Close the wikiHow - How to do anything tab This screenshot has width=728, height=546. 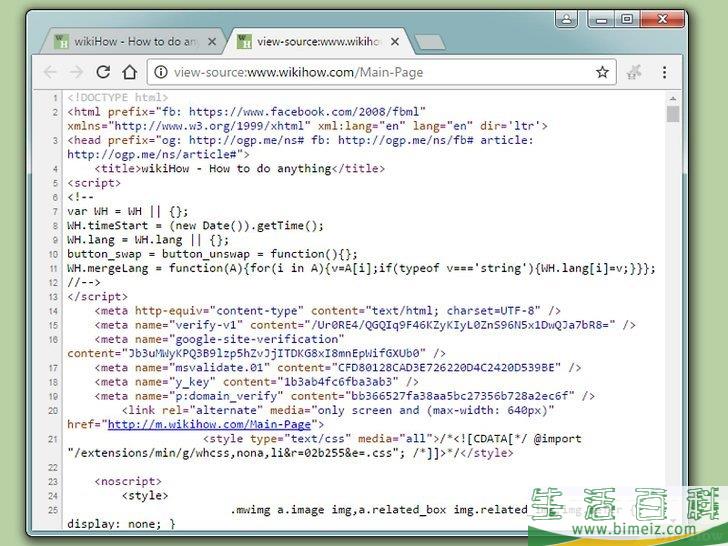pyautogui.click(x=212, y=42)
